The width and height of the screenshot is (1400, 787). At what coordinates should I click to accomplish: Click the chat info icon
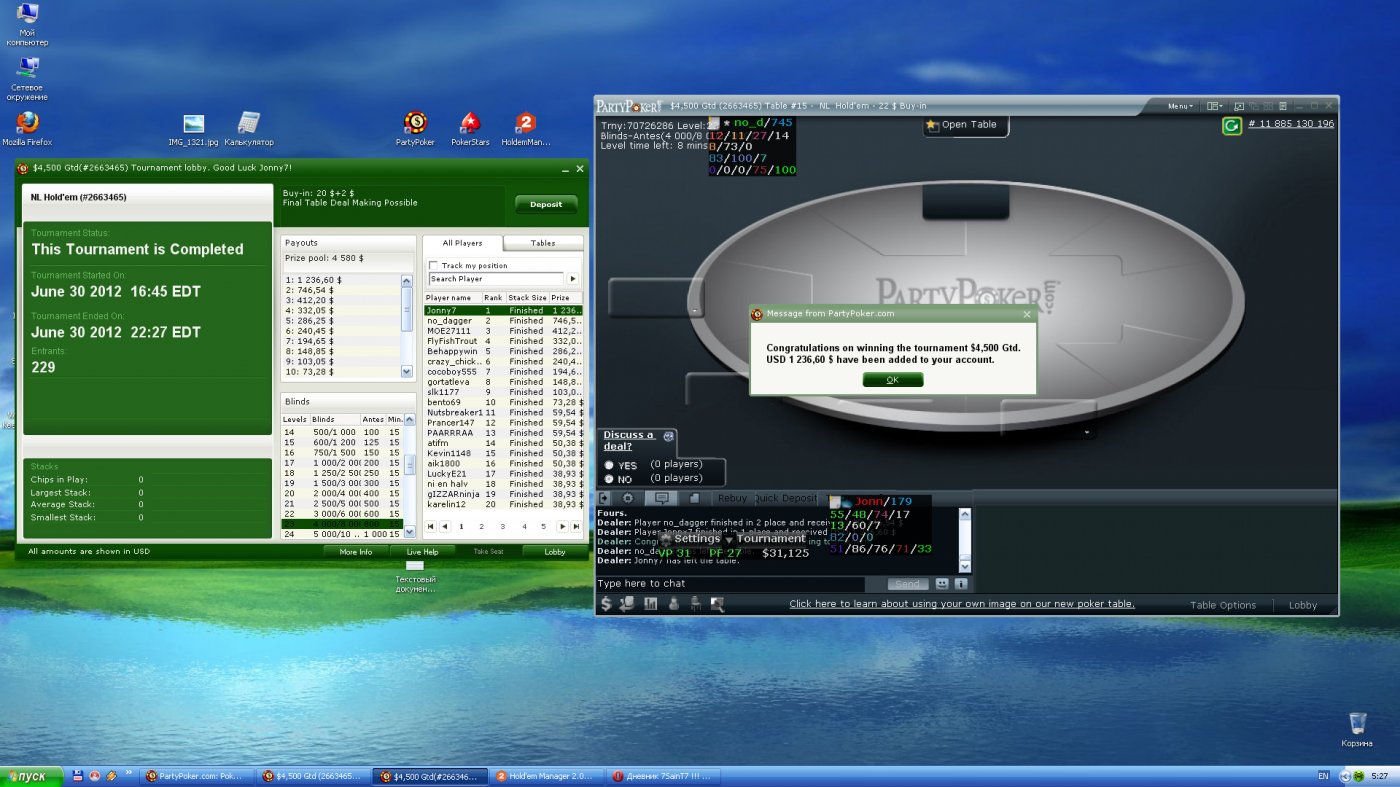click(961, 584)
